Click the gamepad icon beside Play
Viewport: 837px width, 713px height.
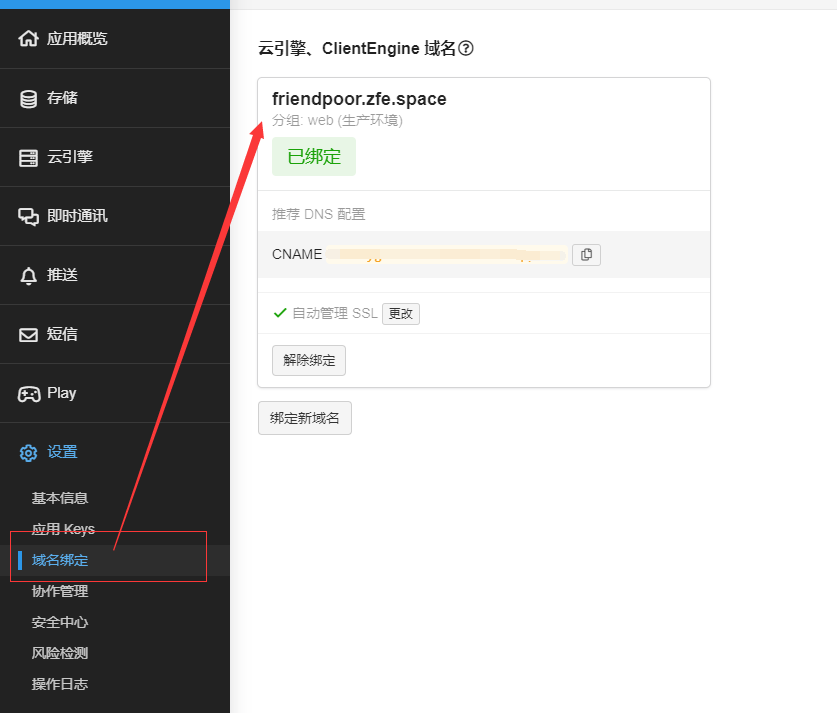point(29,394)
